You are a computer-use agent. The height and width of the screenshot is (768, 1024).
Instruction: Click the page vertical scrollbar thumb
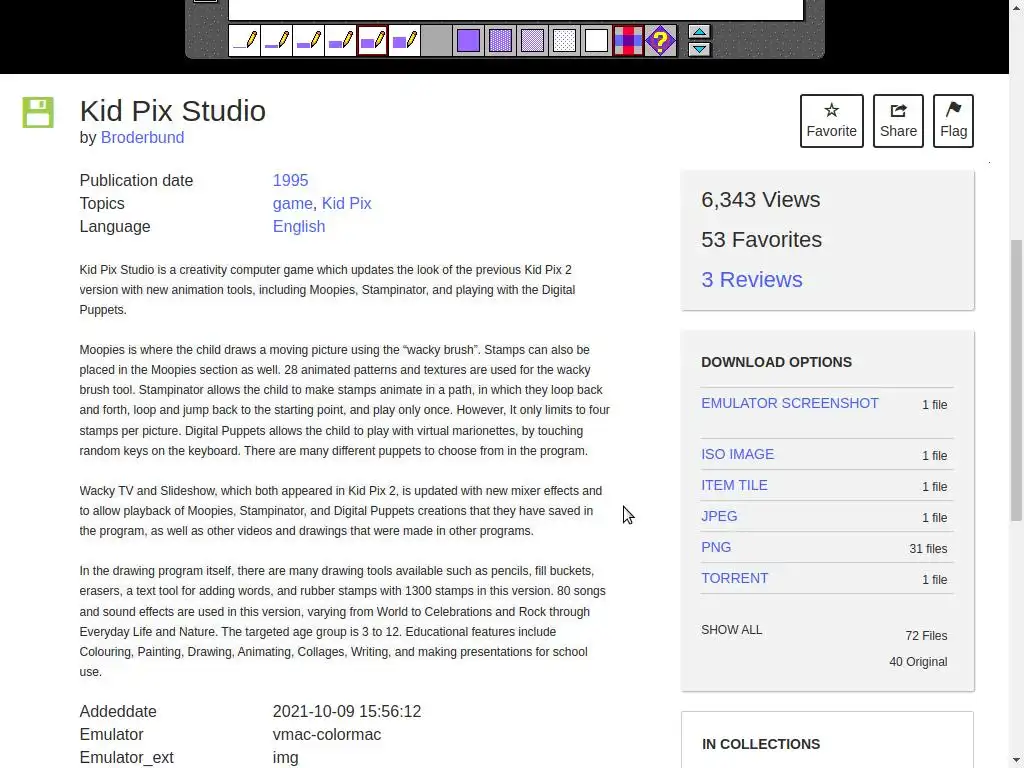tap(1016, 380)
